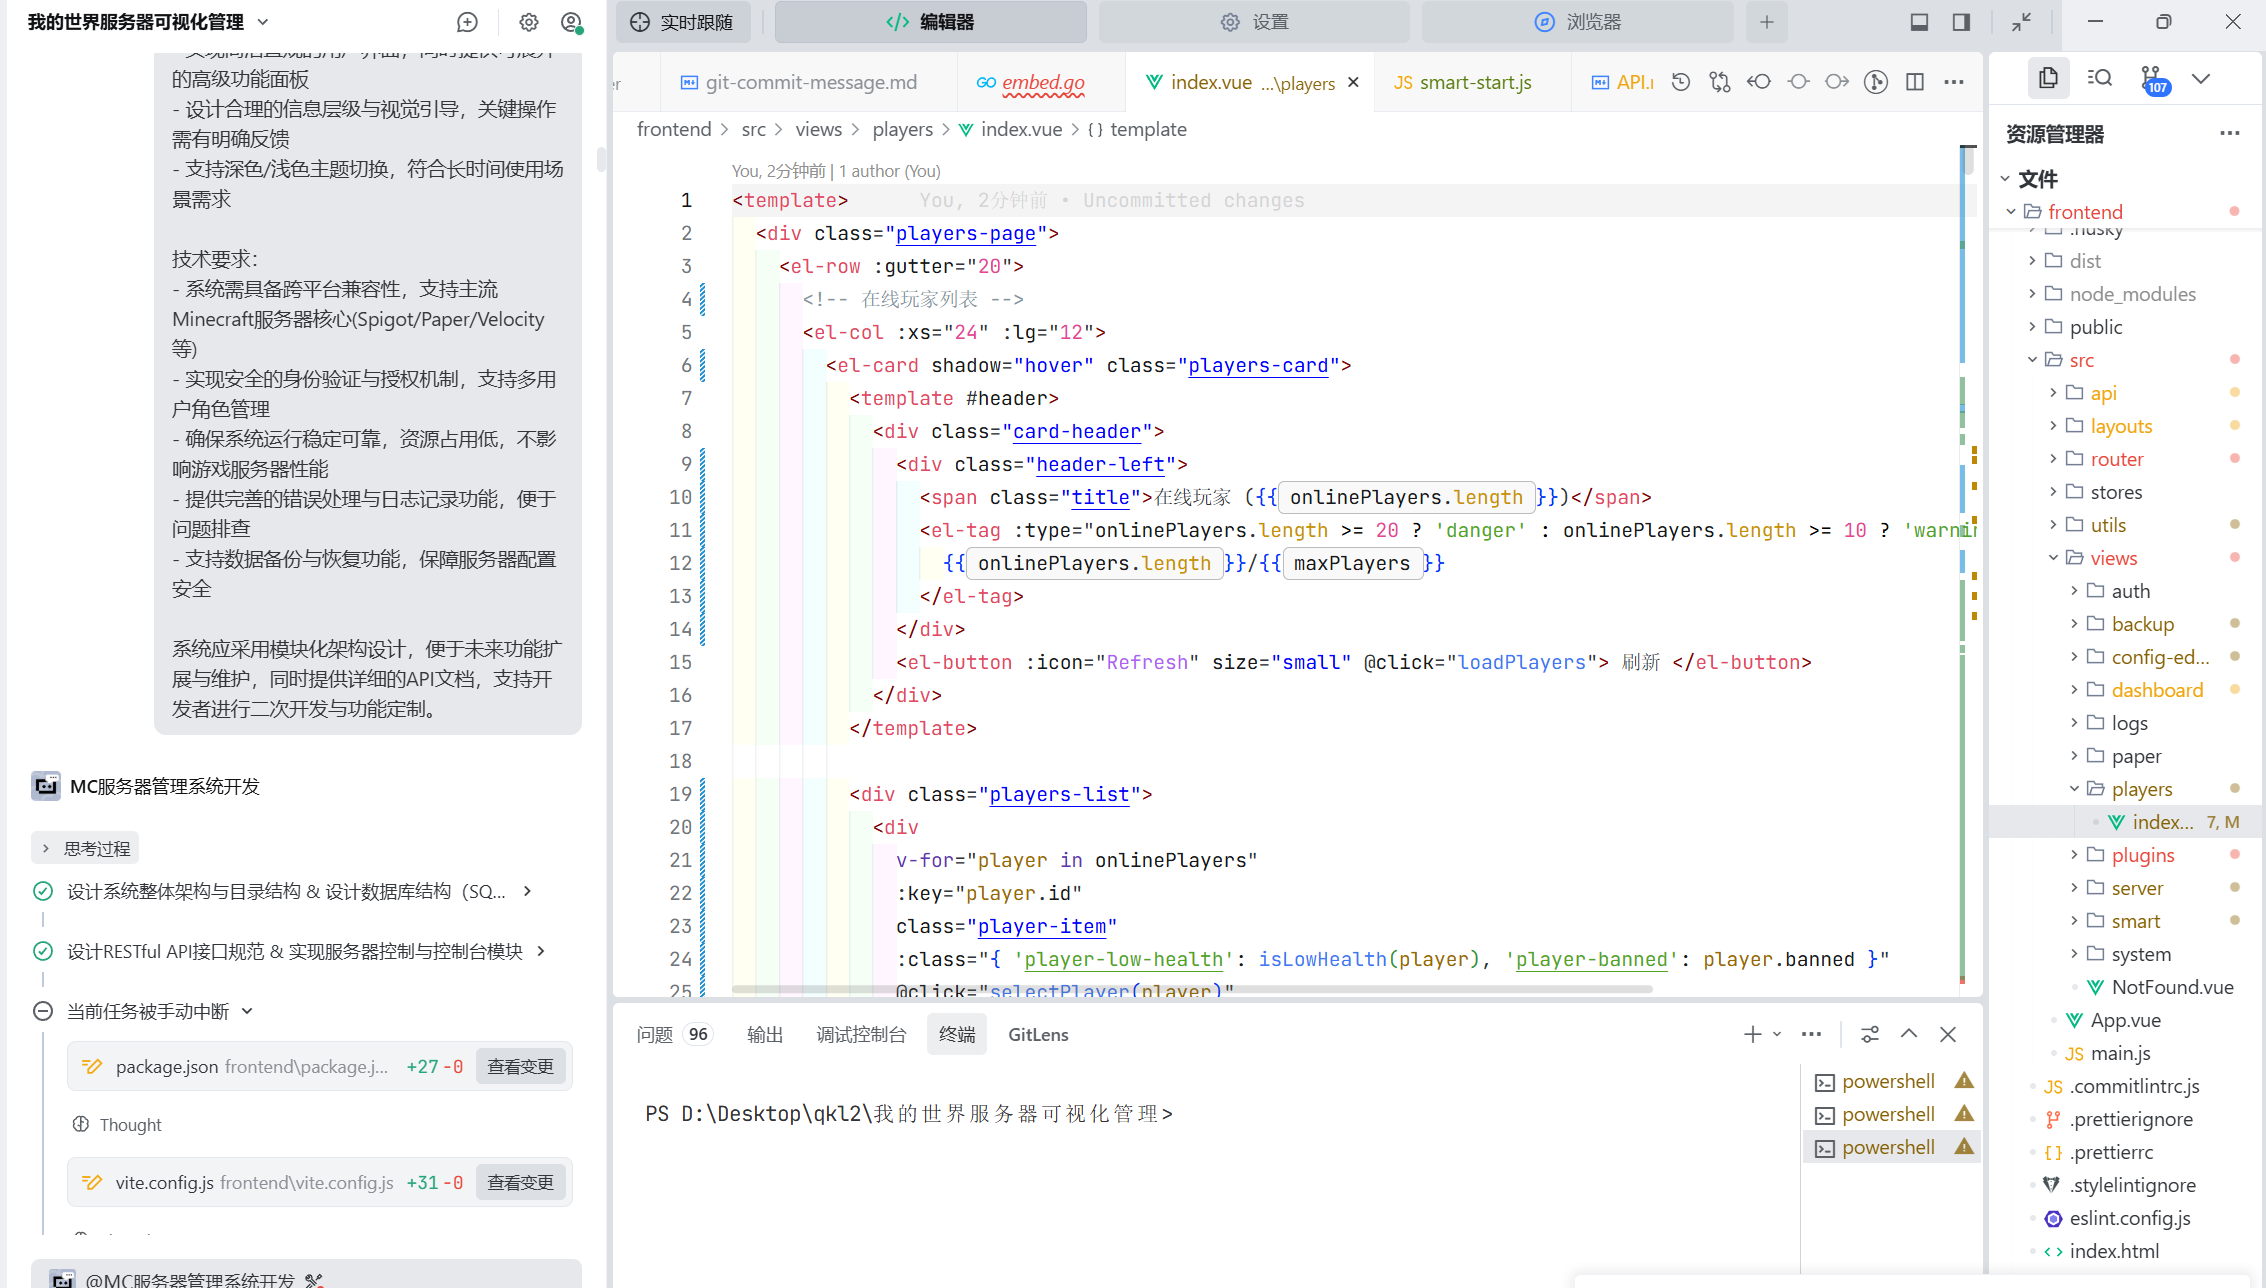The height and width of the screenshot is (1288, 2266).
Task: Open the editor more actions ellipsis
Action: tap(1954, 82)
